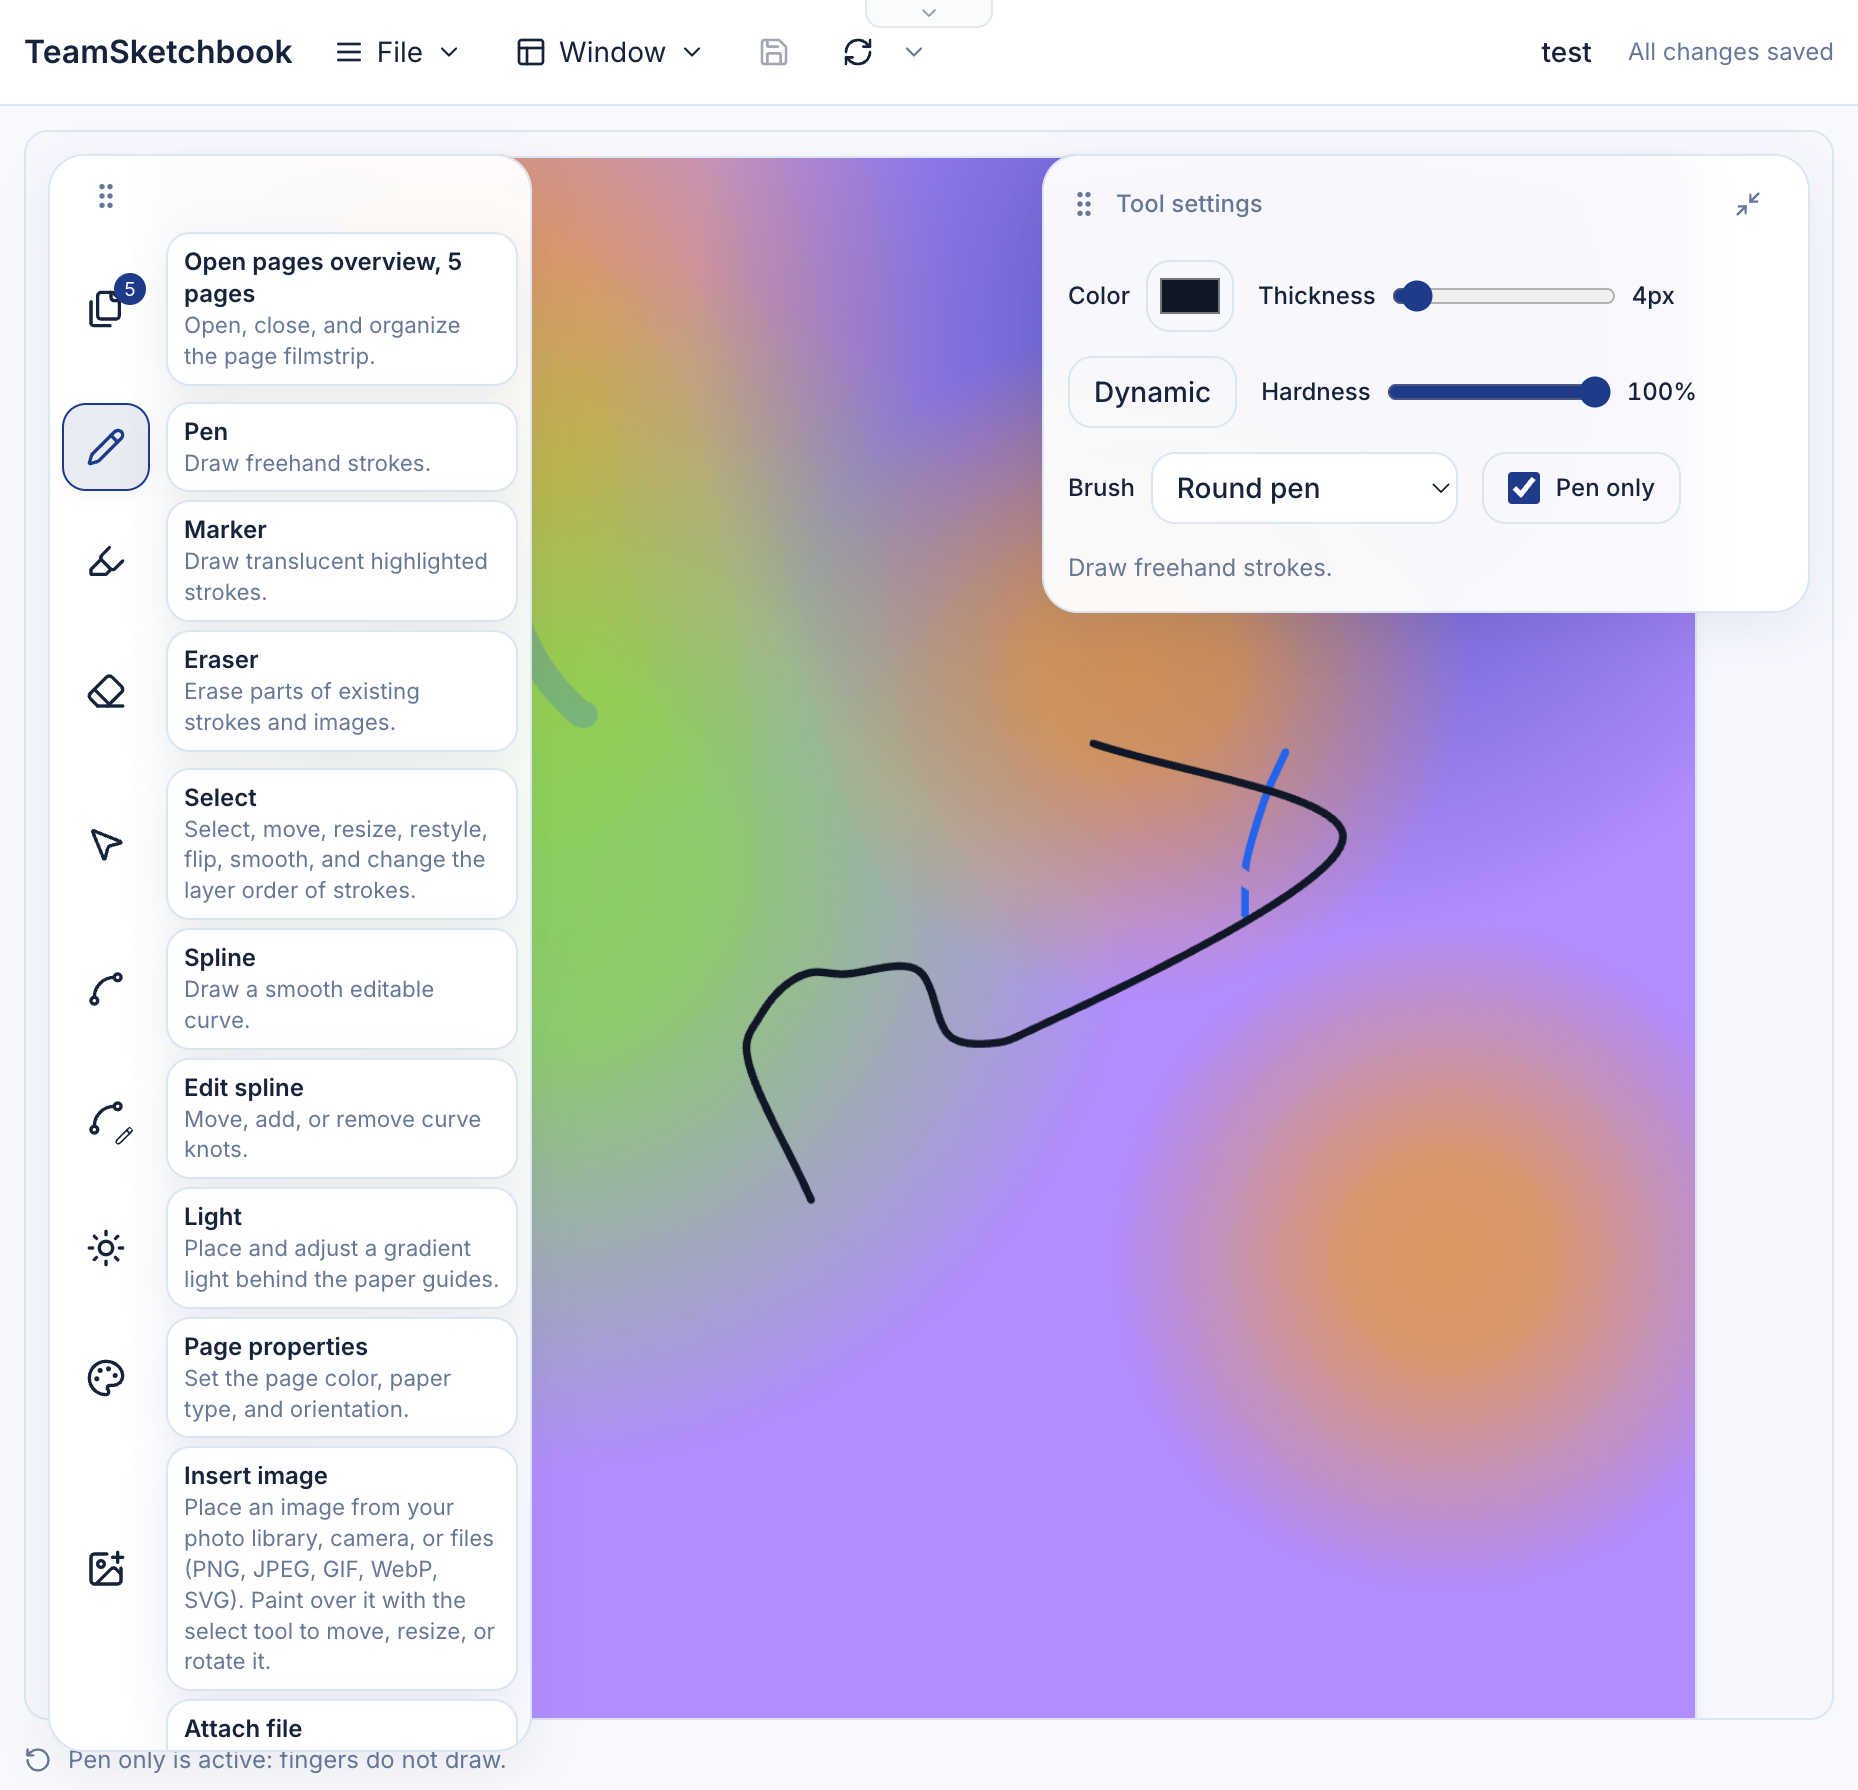The image size is (1858, 1790).
Task: Click the Page properties description card
Action: click(342, 1378)
